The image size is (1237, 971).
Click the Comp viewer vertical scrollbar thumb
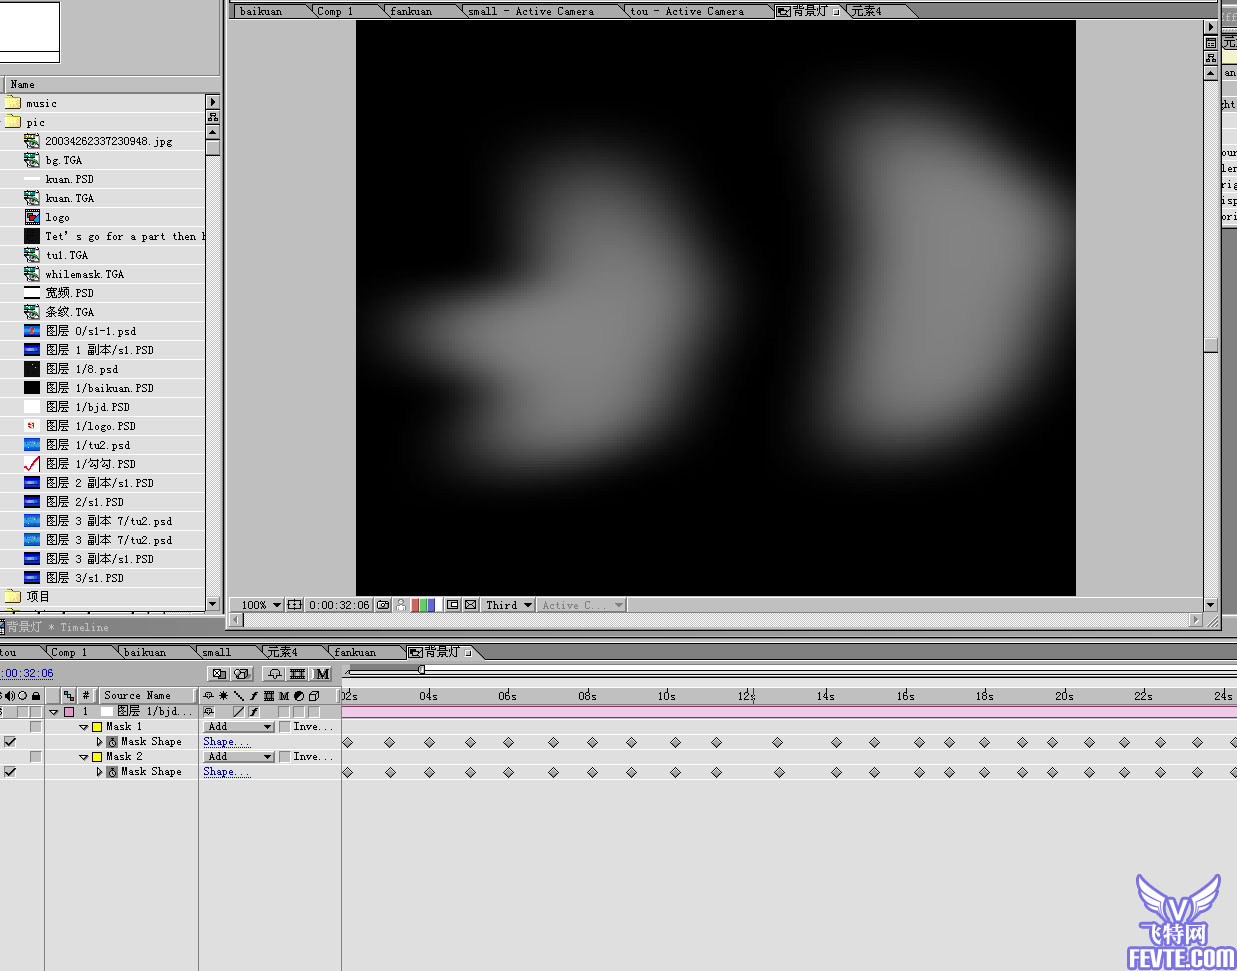click(1211, 345)
